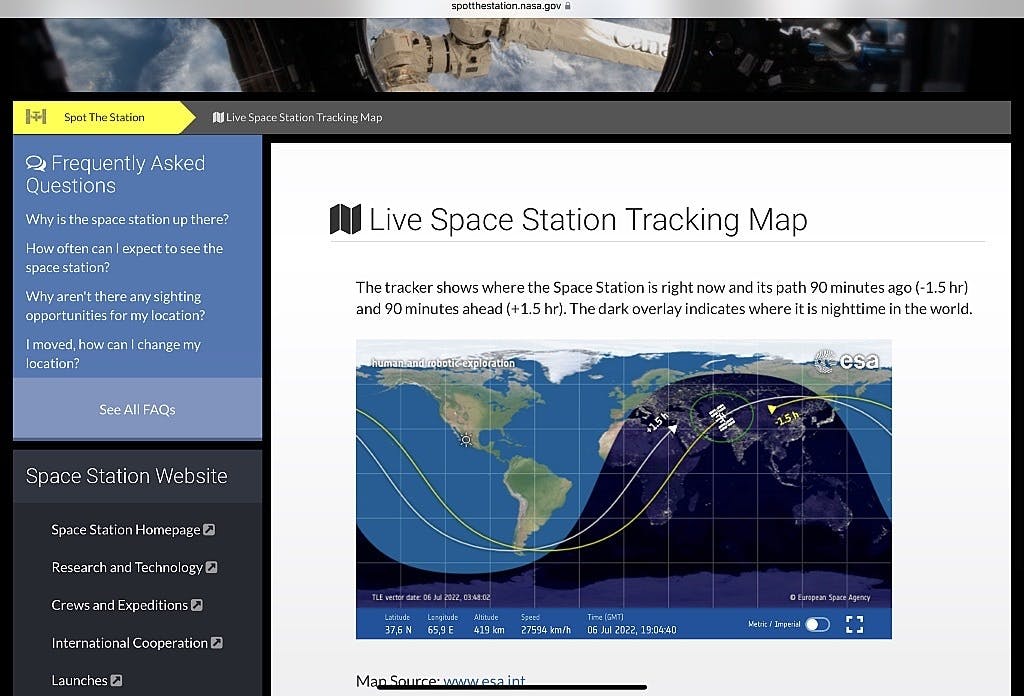Viewport: 1024px width, 696px height.
Task: Click the speech bubbles icon by Frequently Asked Questions
Action: [x=36, y=164]
